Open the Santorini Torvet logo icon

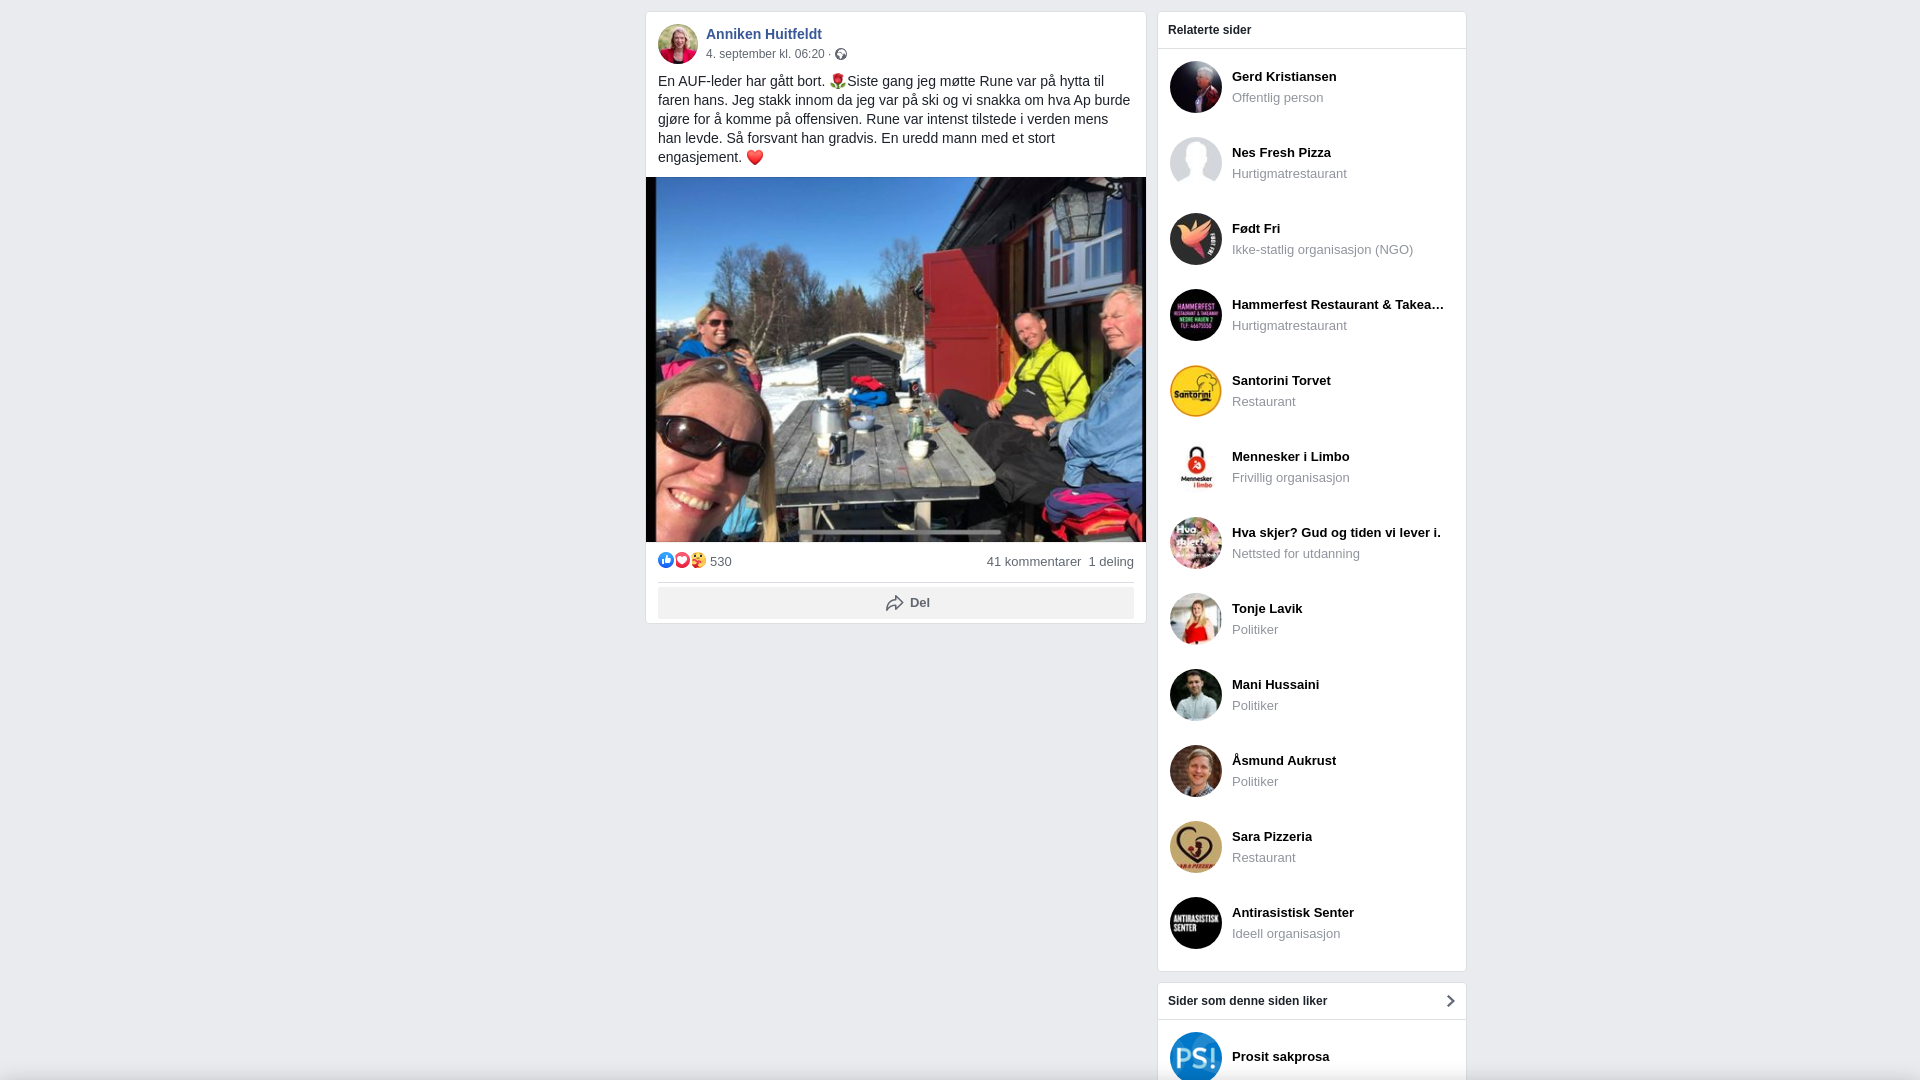tap(1195, 391)
